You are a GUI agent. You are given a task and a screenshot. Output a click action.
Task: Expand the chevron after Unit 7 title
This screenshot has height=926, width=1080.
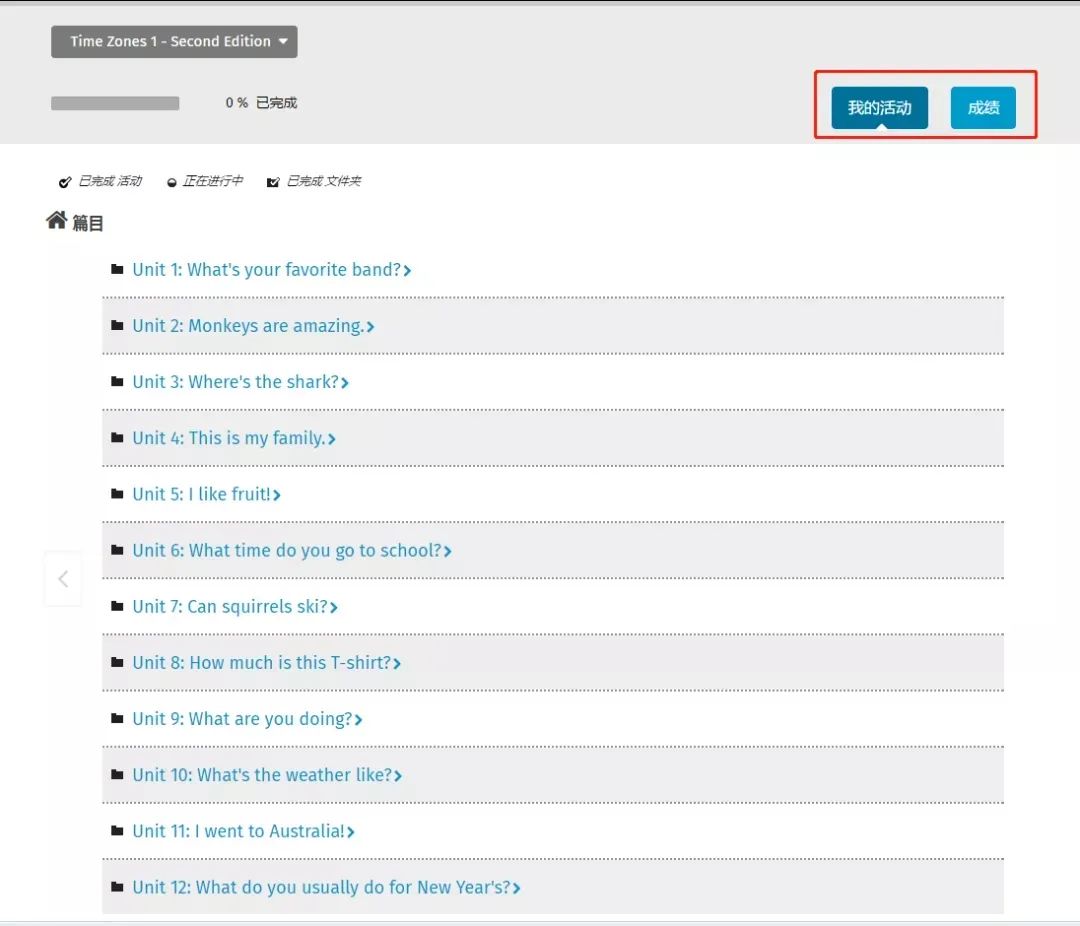[333, 608]
